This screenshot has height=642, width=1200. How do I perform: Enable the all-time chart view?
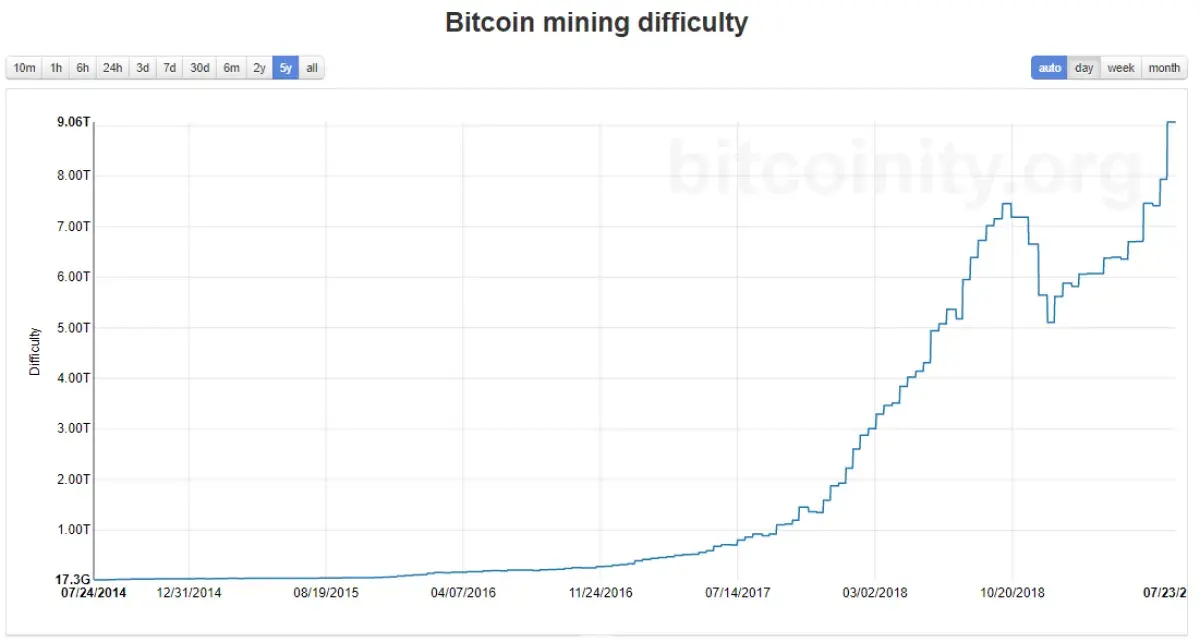click(x=311, y=67)
